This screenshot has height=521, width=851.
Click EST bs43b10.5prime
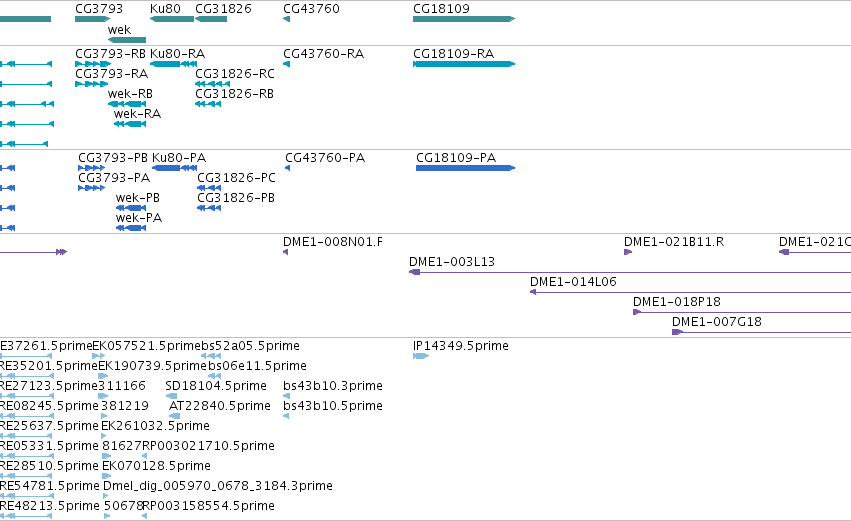(333, 406)
